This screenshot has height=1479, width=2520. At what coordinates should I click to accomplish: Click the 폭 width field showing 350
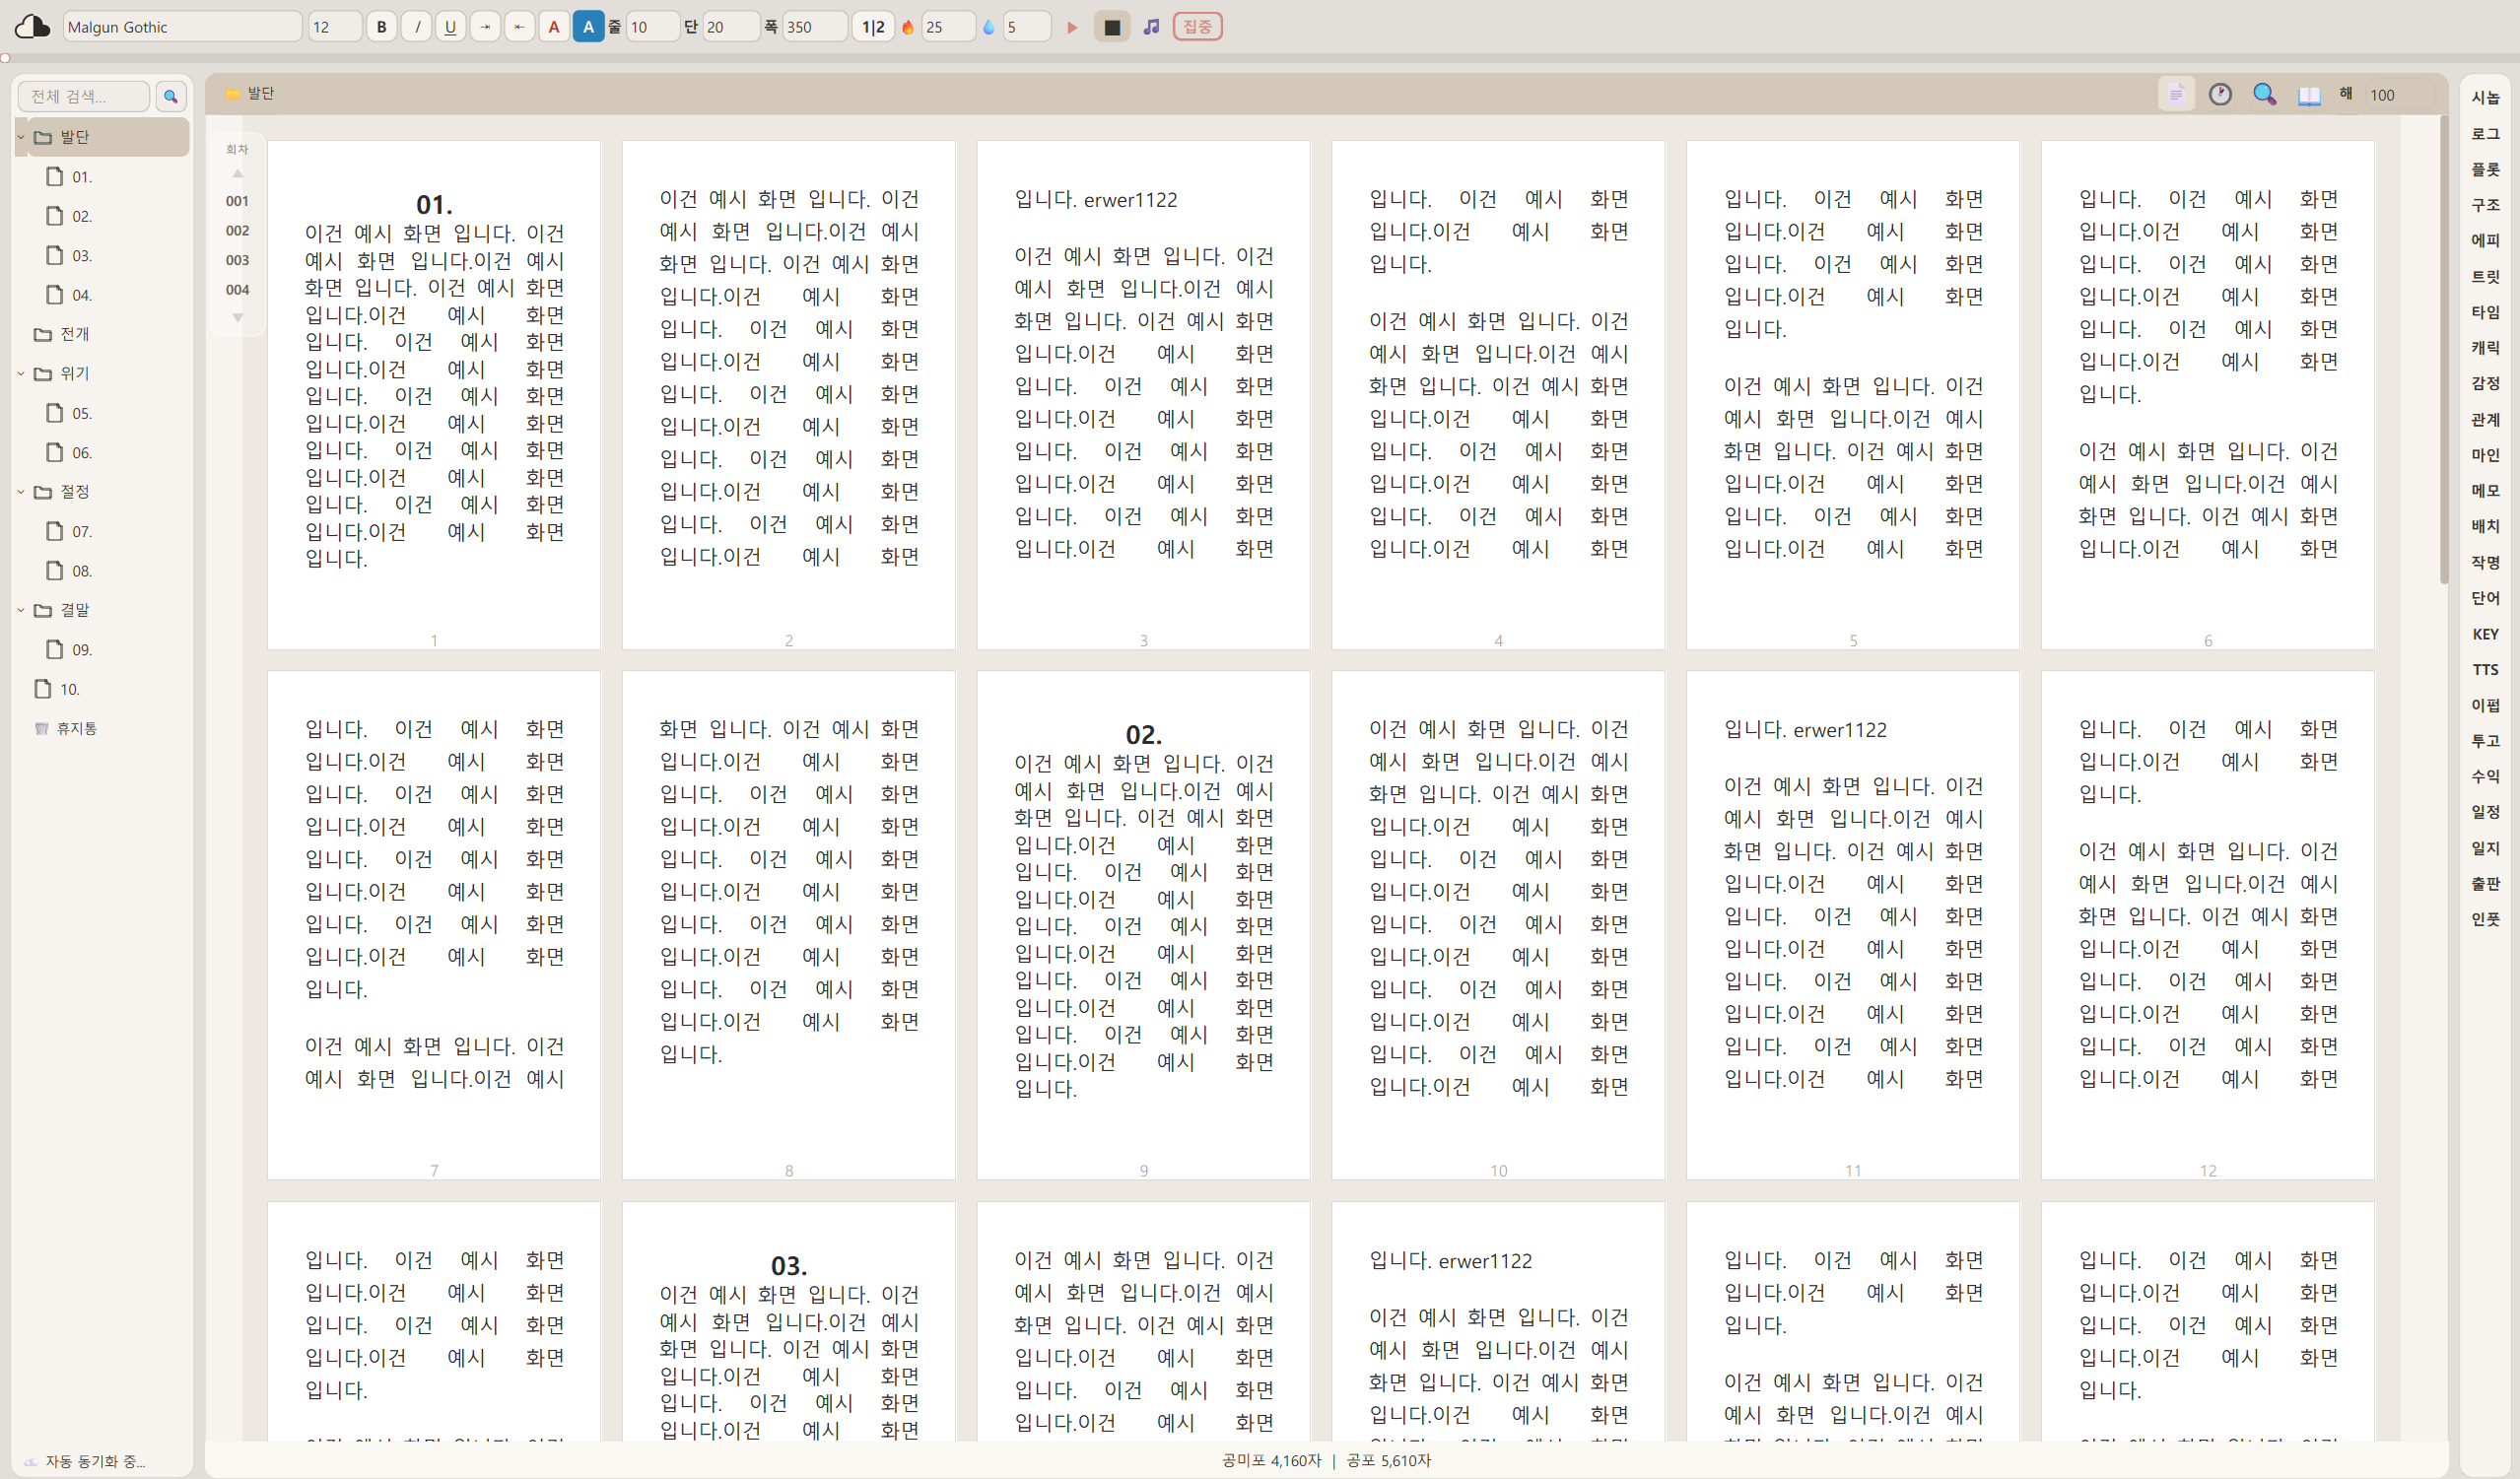coord(814,27)
